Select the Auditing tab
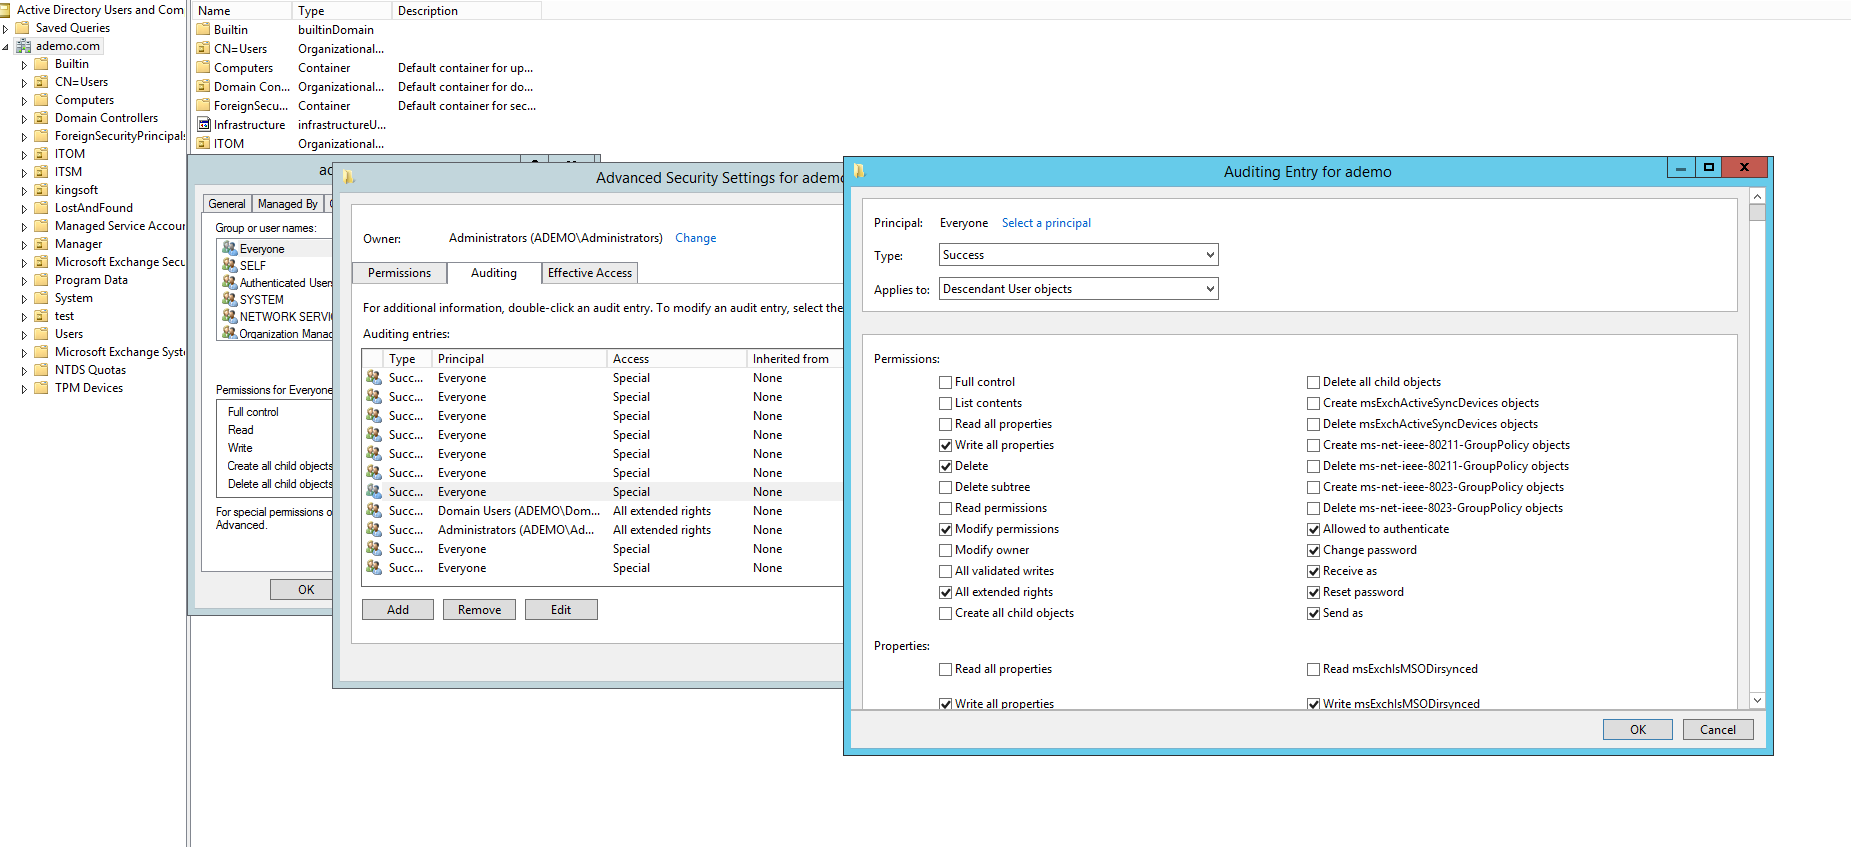The image size is (1851, 847). pos(494,273)
